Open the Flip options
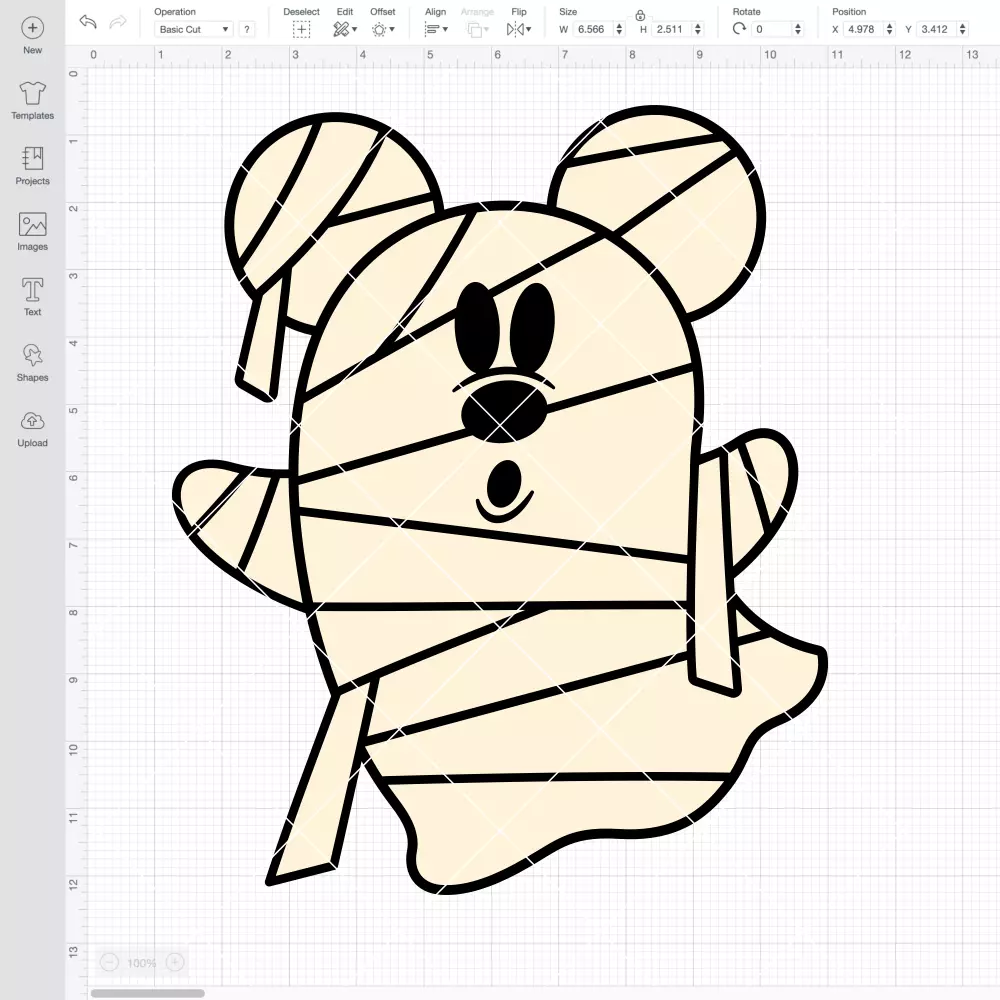 tap(515, 29)
